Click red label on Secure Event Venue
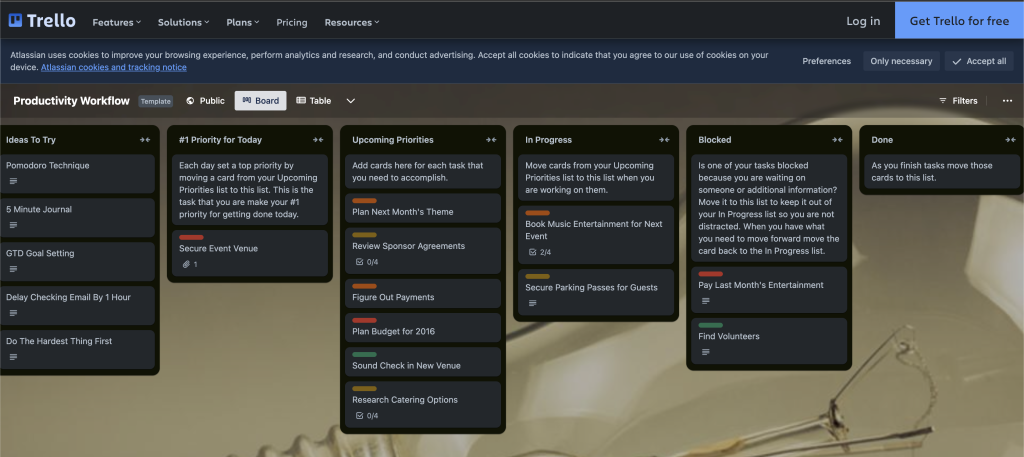Image resolution: width=1024 pixels, height=457 pixels. coord(191,237)
